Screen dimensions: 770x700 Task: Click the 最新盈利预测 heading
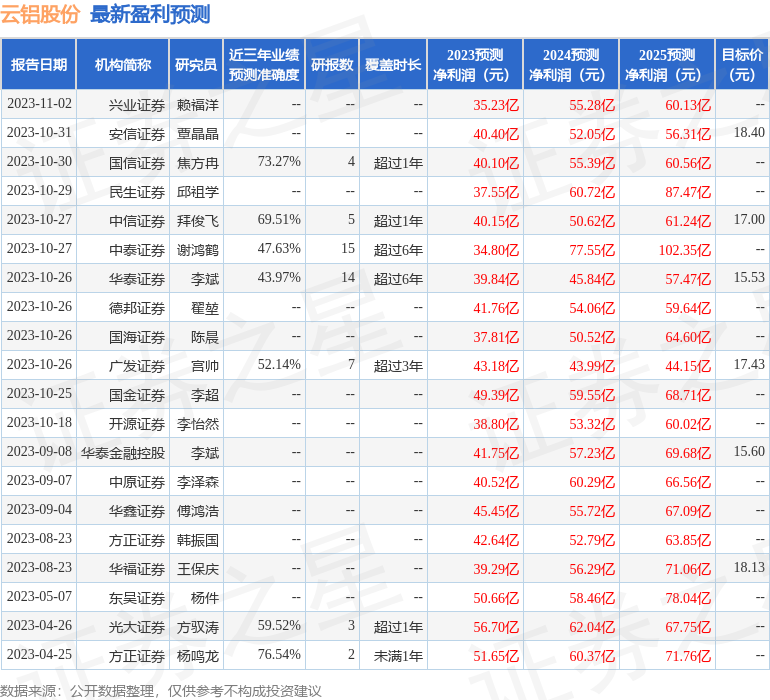(150, 14)
